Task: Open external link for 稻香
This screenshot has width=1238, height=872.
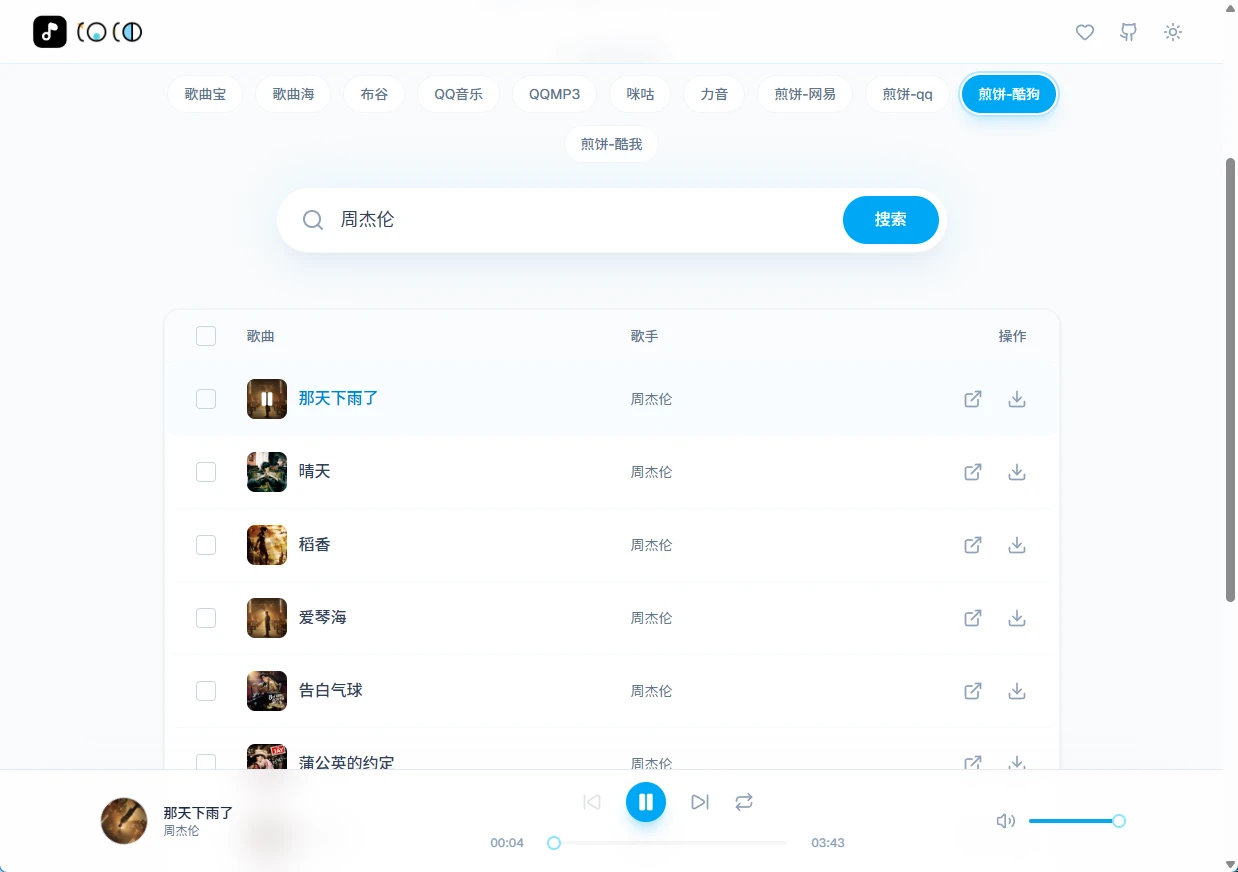Action: [x=973, y=545]
